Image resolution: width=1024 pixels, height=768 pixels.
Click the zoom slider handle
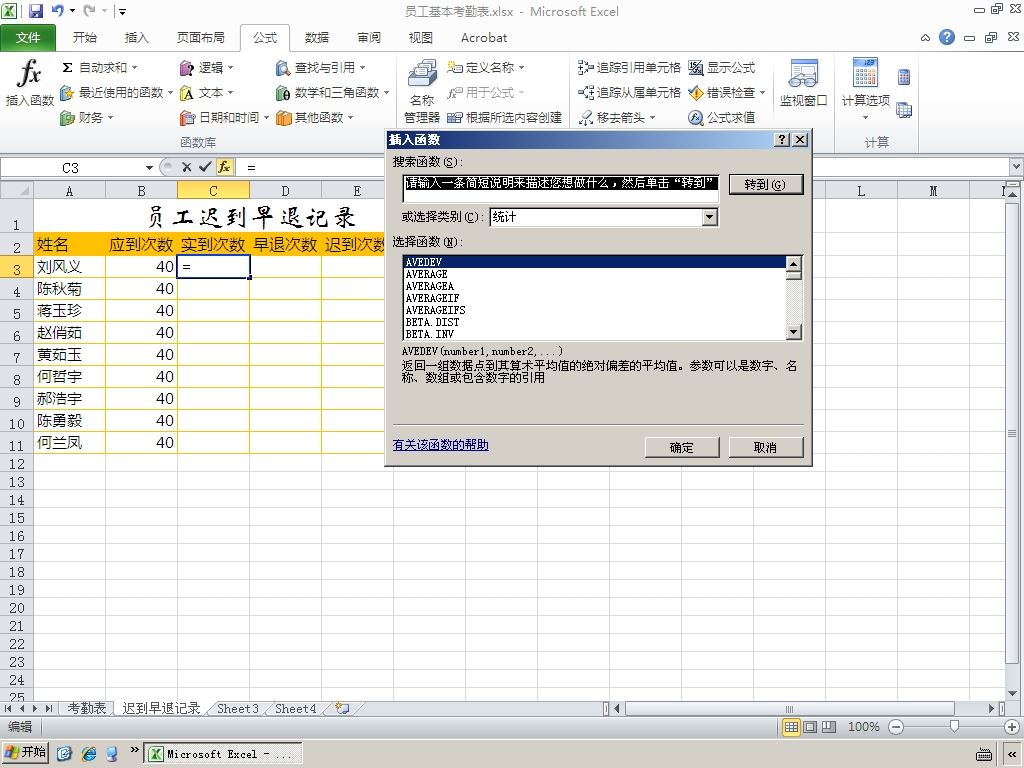pyautogui.click(x=954, y=726)
